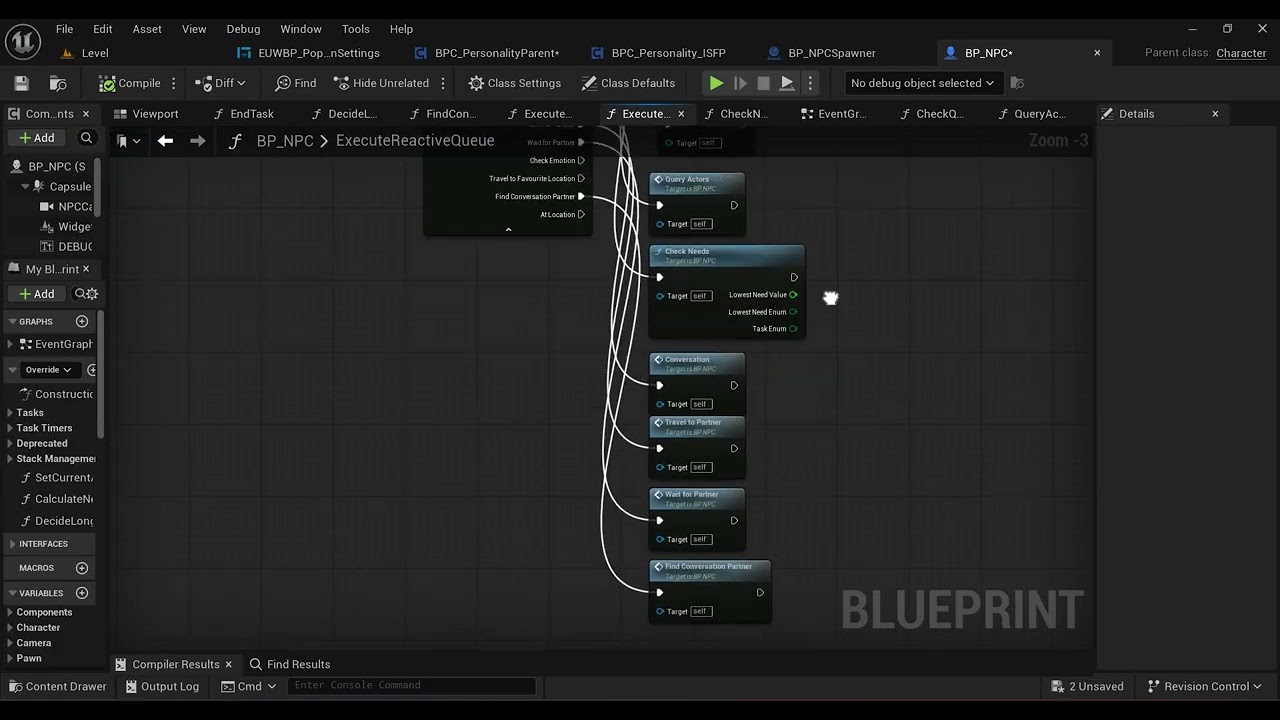Select the DecideLong function
1280x720 pixels.
[x=57, y=521]
